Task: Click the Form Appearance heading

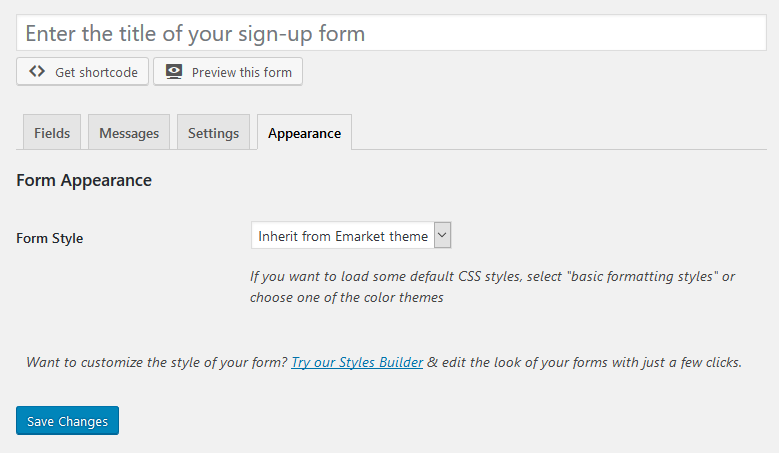Action: click(84, 180)
